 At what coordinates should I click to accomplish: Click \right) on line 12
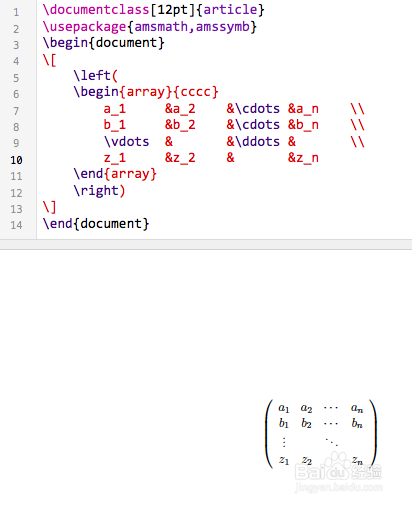[x=99, y=190]
